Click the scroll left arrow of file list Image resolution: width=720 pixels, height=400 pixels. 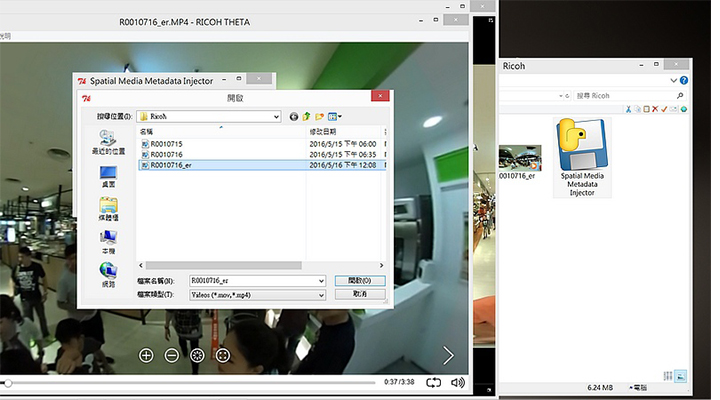[141, 265]
